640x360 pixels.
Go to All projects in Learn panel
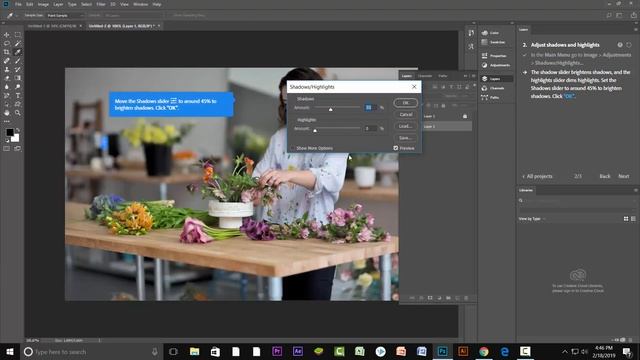537,176
